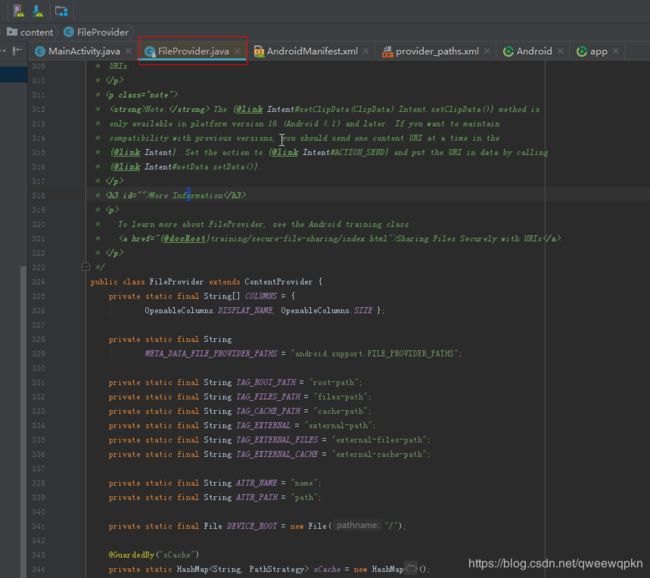
Task: Click the TAG_EXTERNAL_CACHE constant
Action: (x=277, y=454)
